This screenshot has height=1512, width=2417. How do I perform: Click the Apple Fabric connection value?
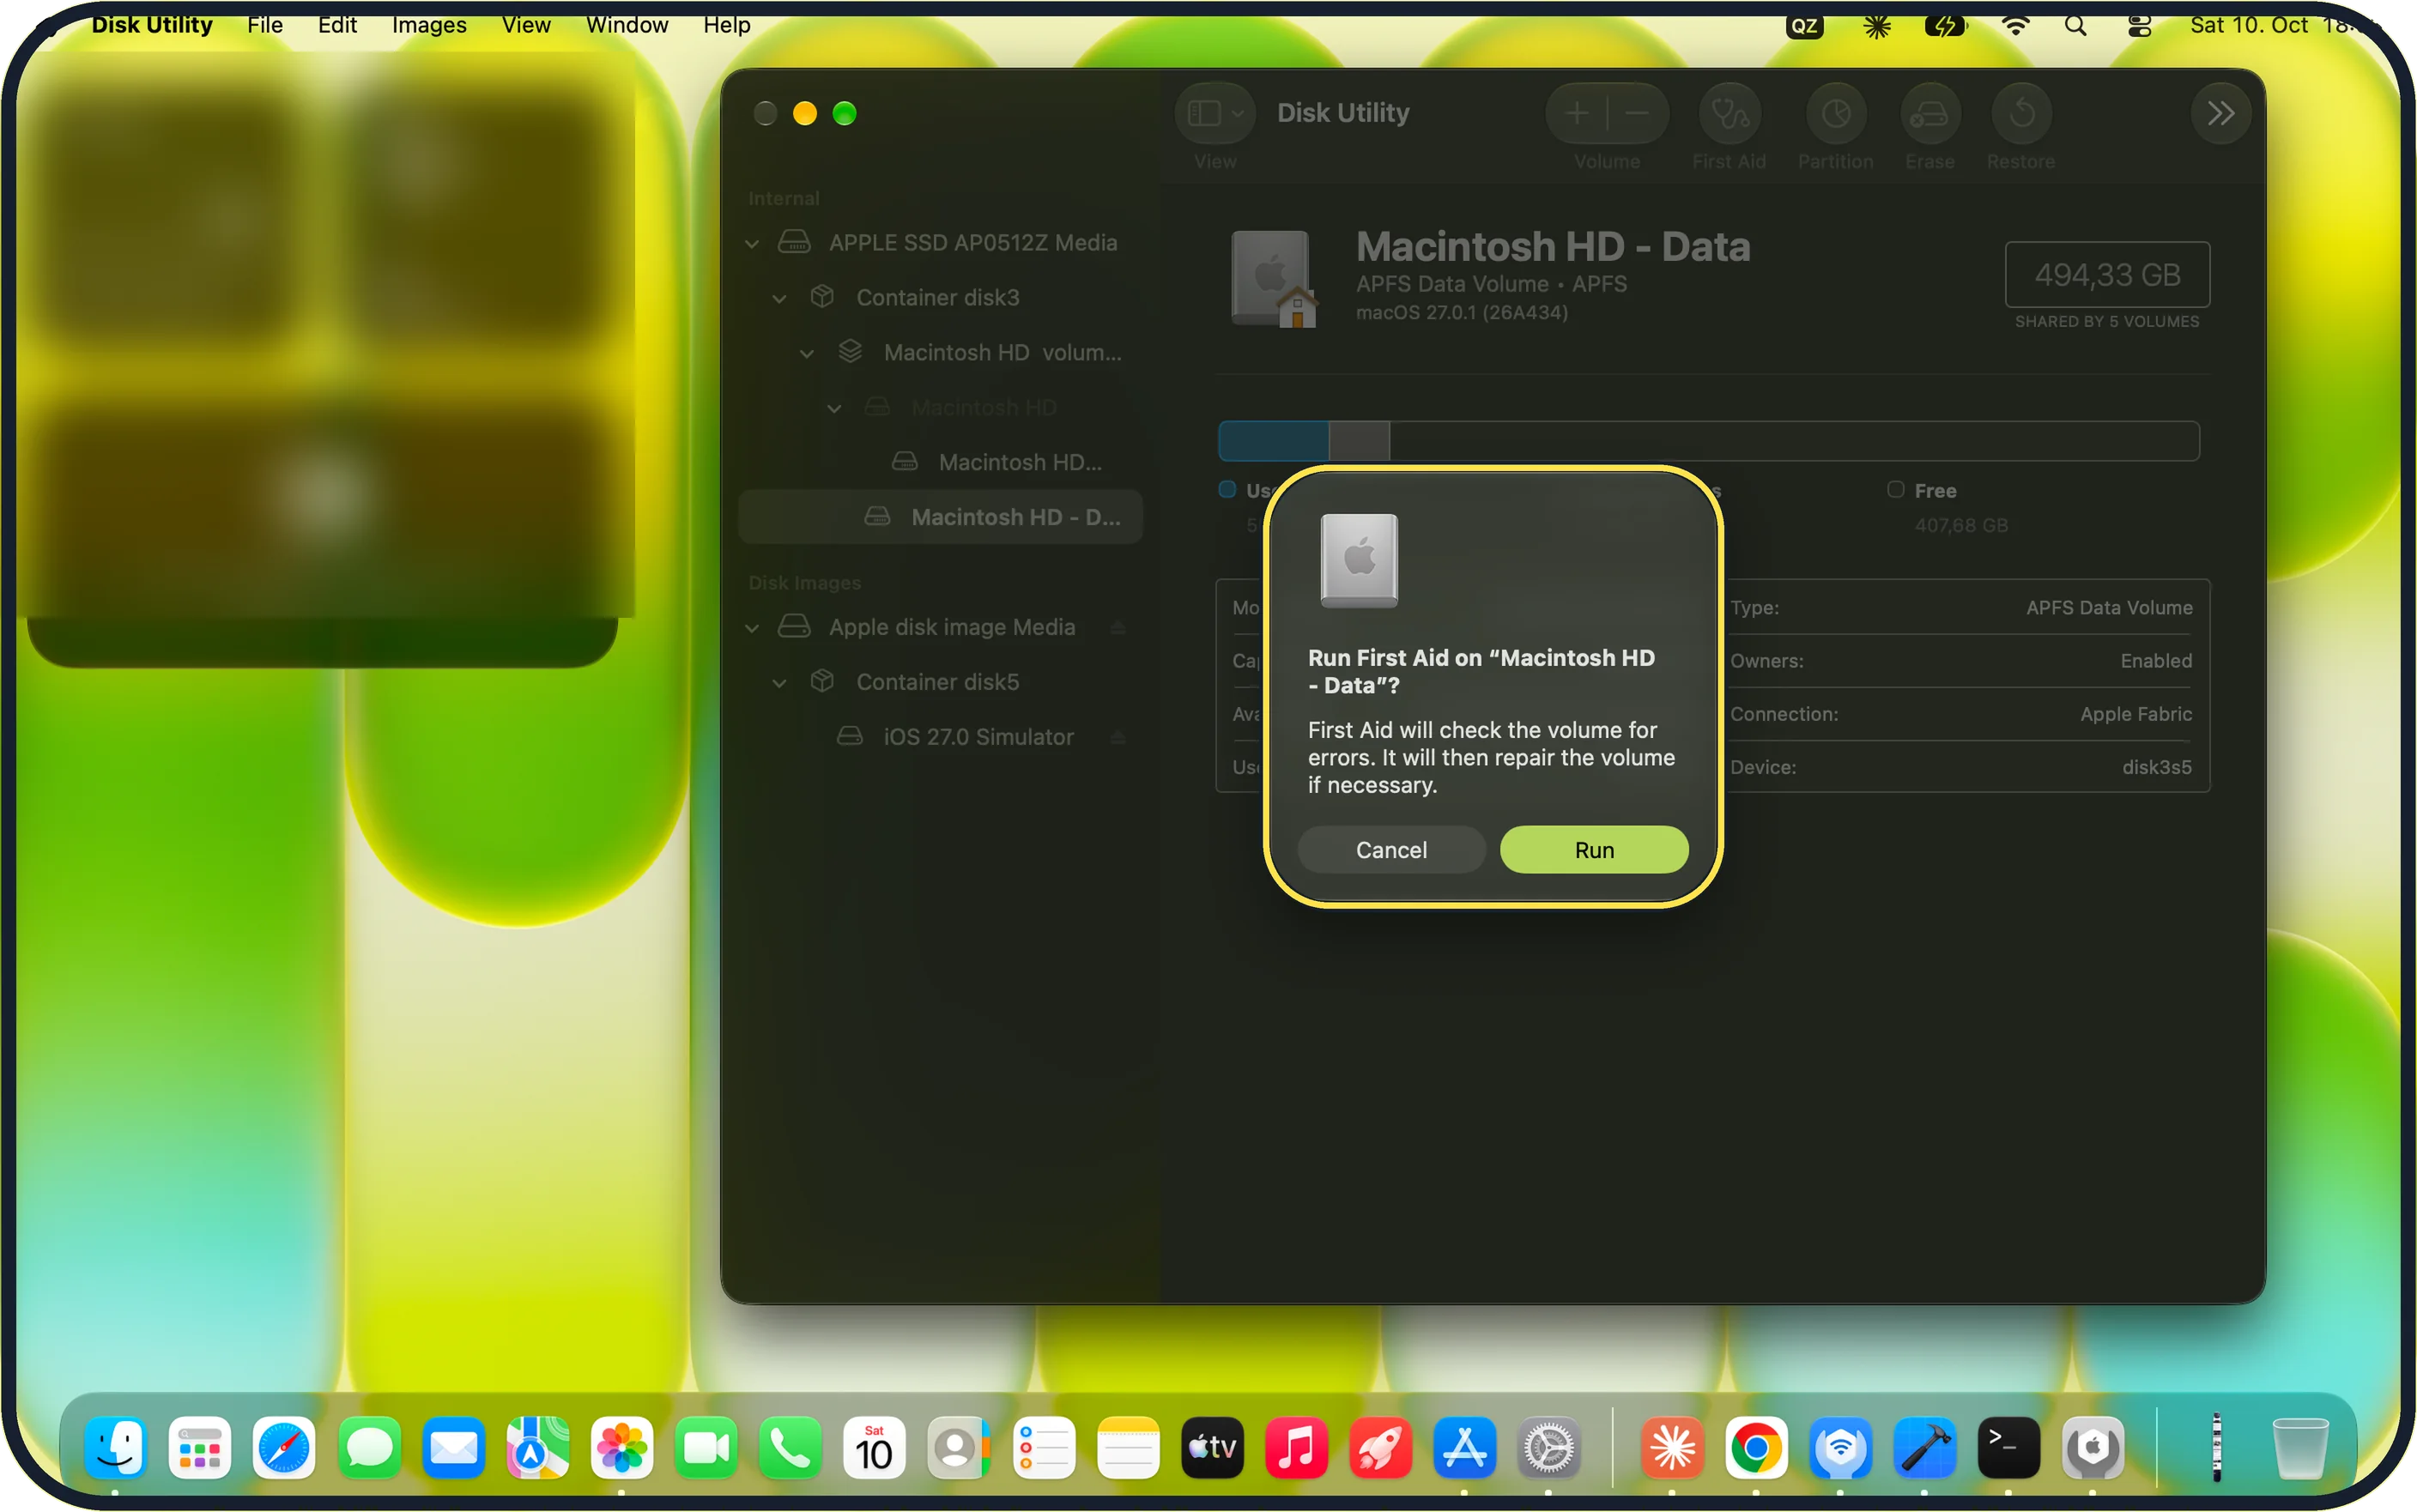[x=2135, y=714]
